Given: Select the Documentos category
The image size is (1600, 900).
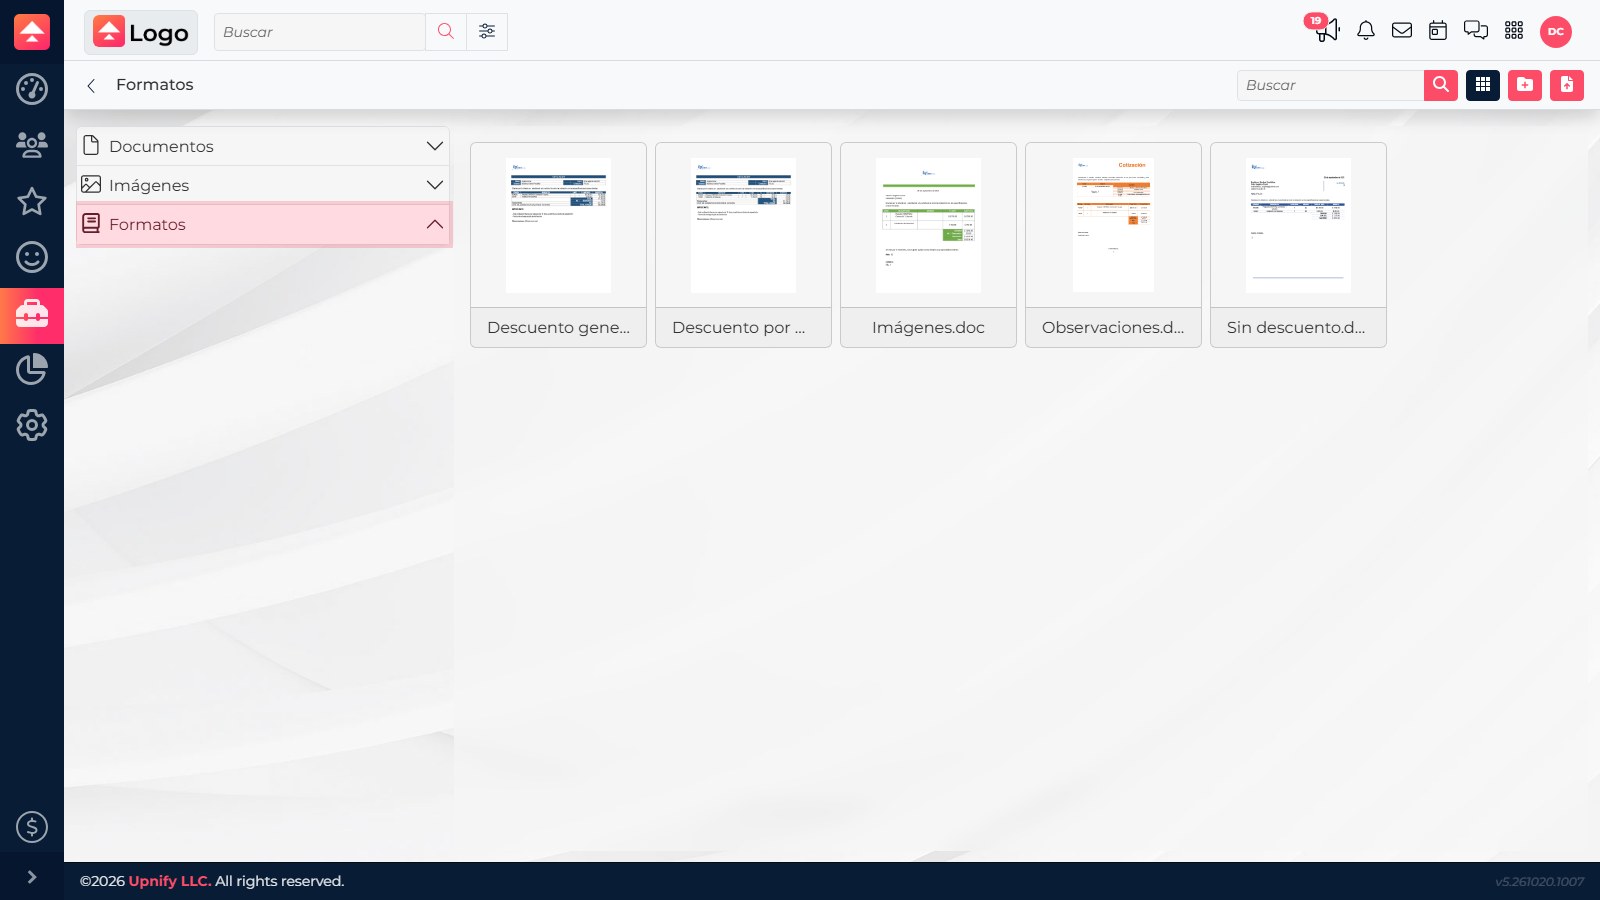Looking at the screenshot, I should point(263,146).
